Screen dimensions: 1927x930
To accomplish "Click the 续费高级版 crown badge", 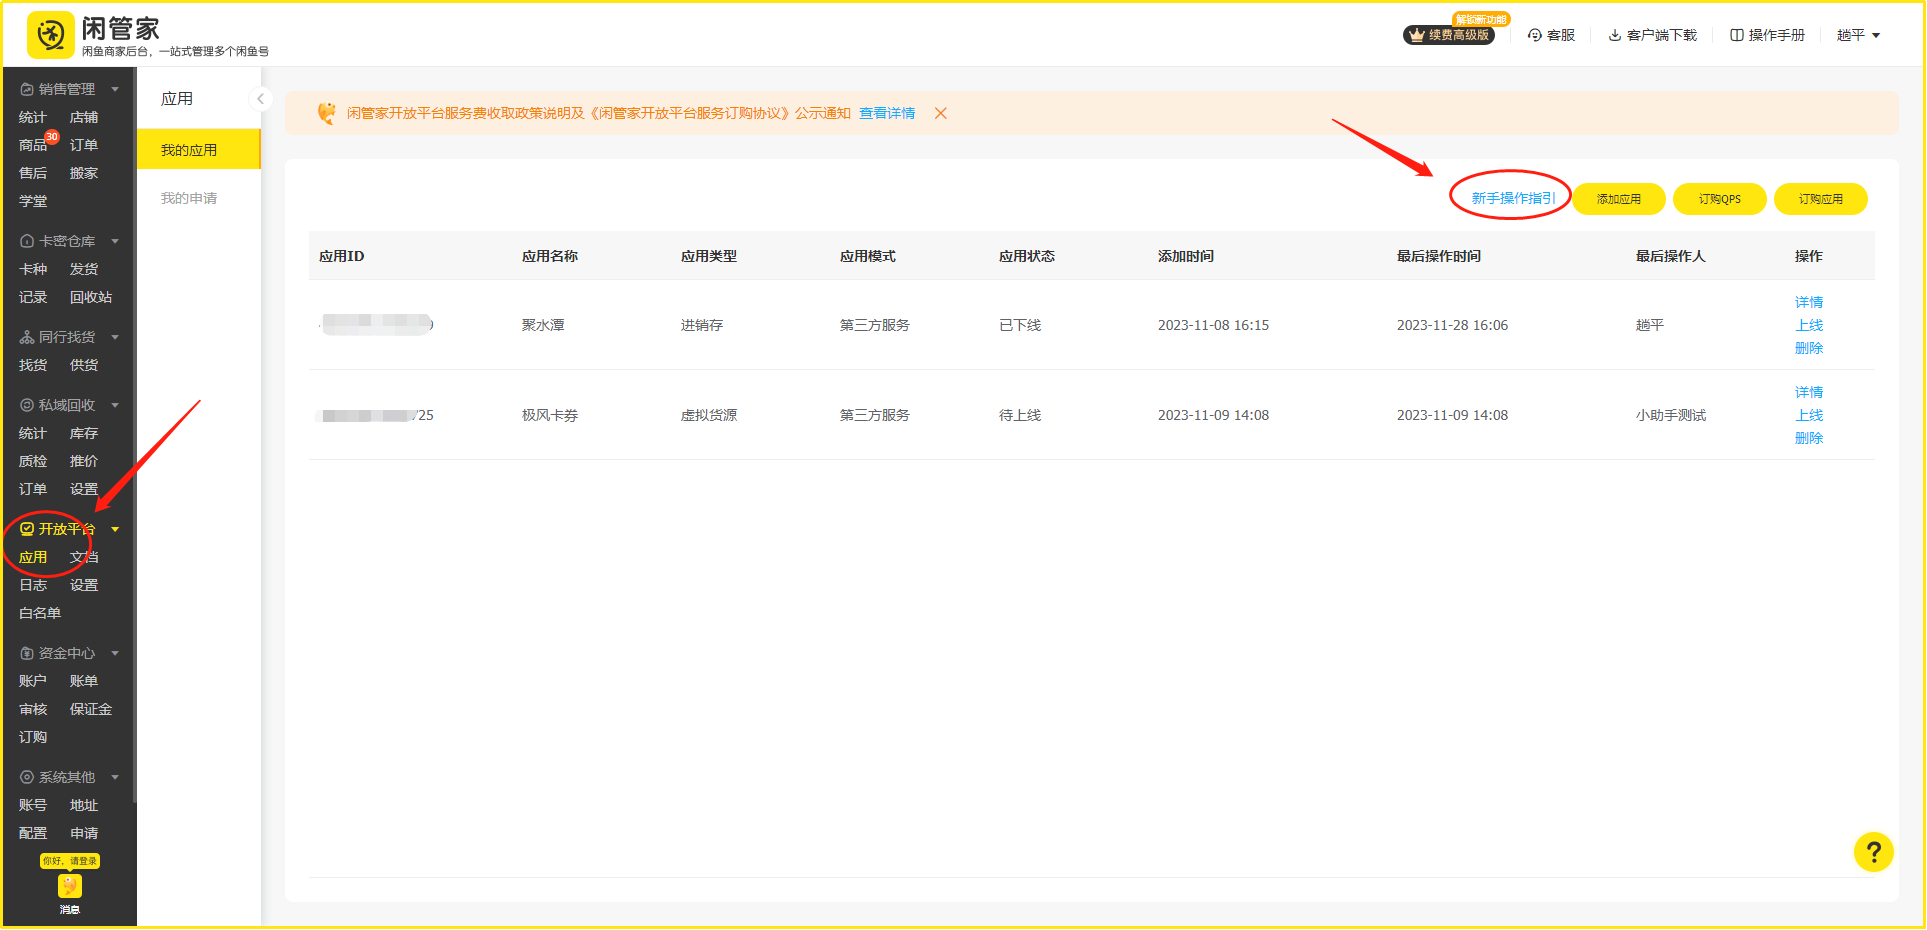I will click(x=1449, y=35).
